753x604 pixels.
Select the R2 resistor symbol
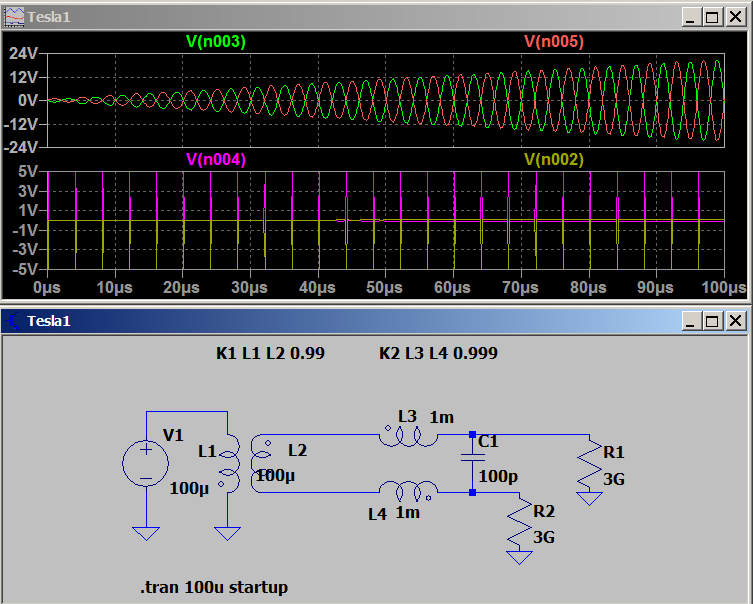point(519,522)
